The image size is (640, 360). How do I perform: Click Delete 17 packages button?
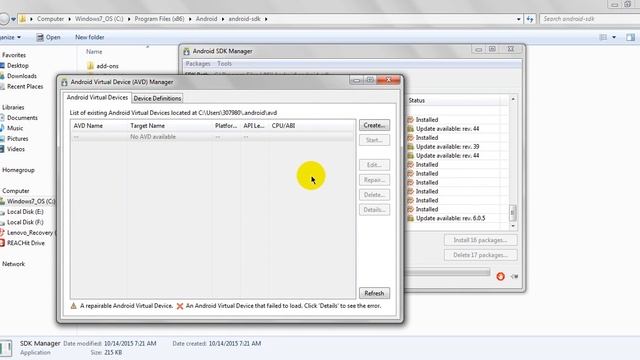[x=480, y=255]
